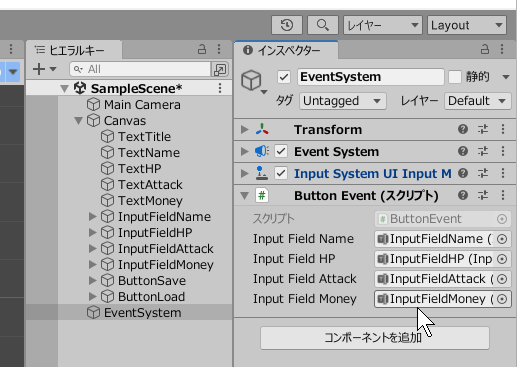Open the SampleScene three-dot options menu

point(220,88)
